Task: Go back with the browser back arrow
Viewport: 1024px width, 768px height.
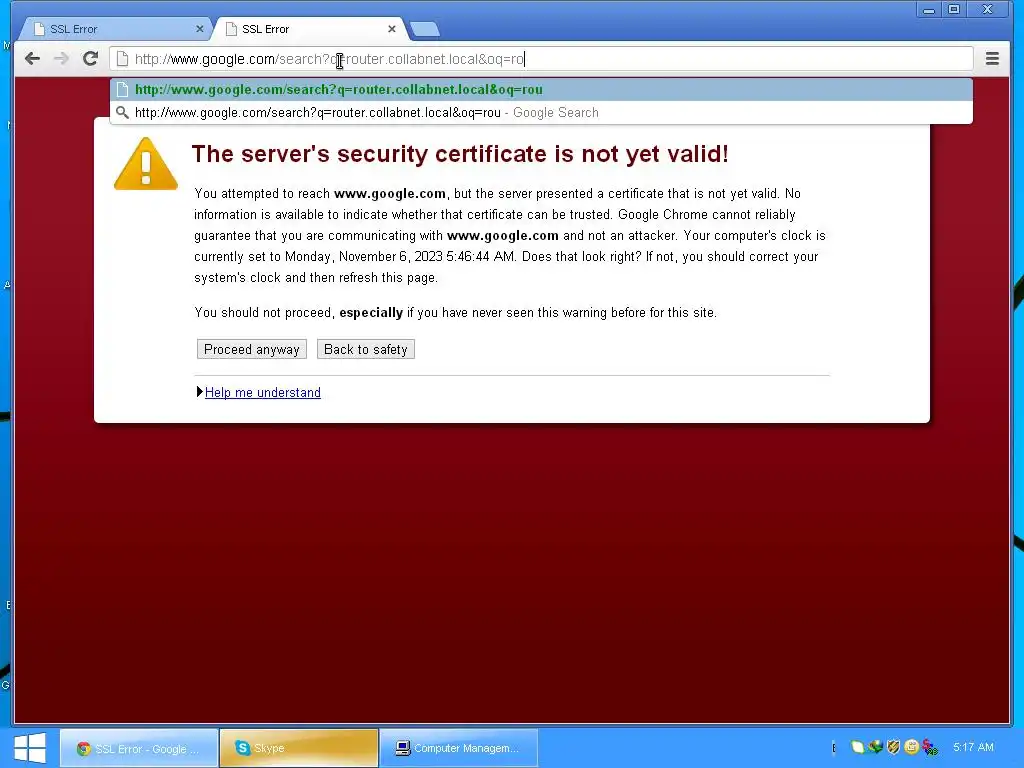Action: pos(33,59)
